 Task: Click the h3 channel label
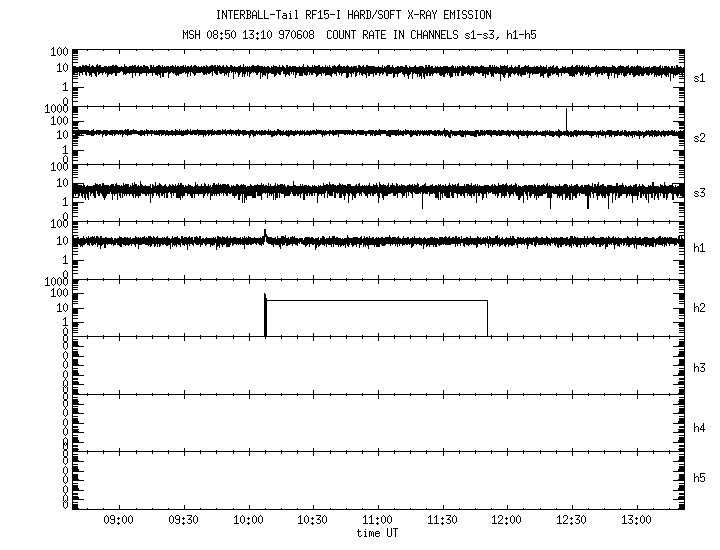(x=700, y=367)
